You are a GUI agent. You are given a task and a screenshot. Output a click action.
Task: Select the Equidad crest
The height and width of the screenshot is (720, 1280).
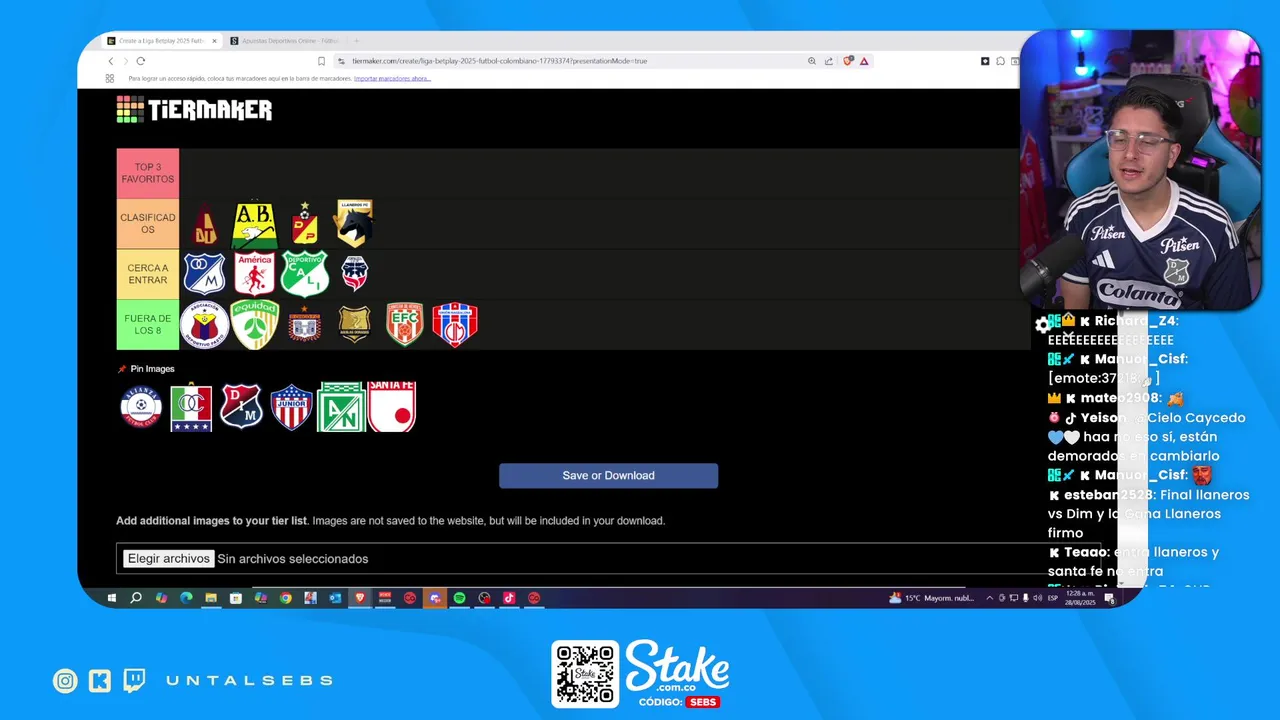[254, 324]
